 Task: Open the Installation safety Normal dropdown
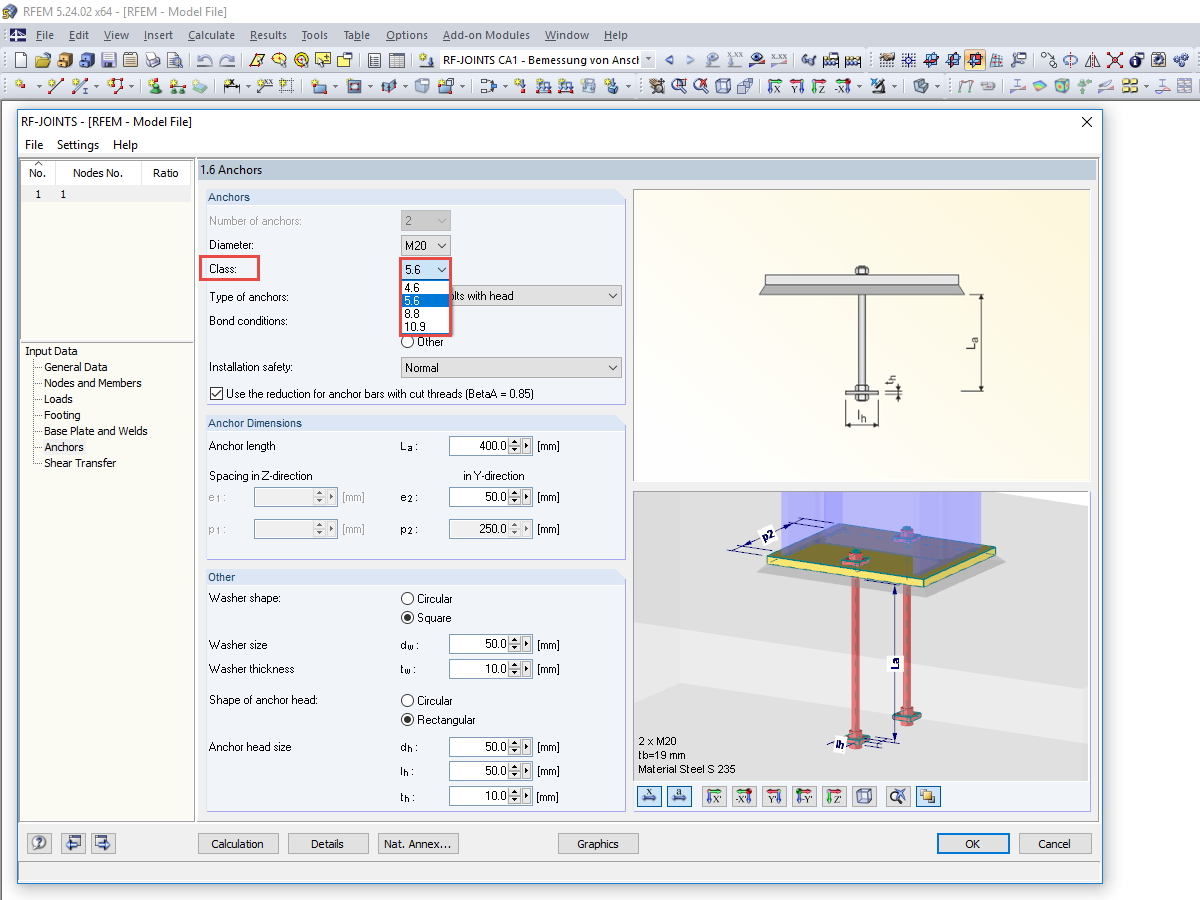click(x=511, y=368)
